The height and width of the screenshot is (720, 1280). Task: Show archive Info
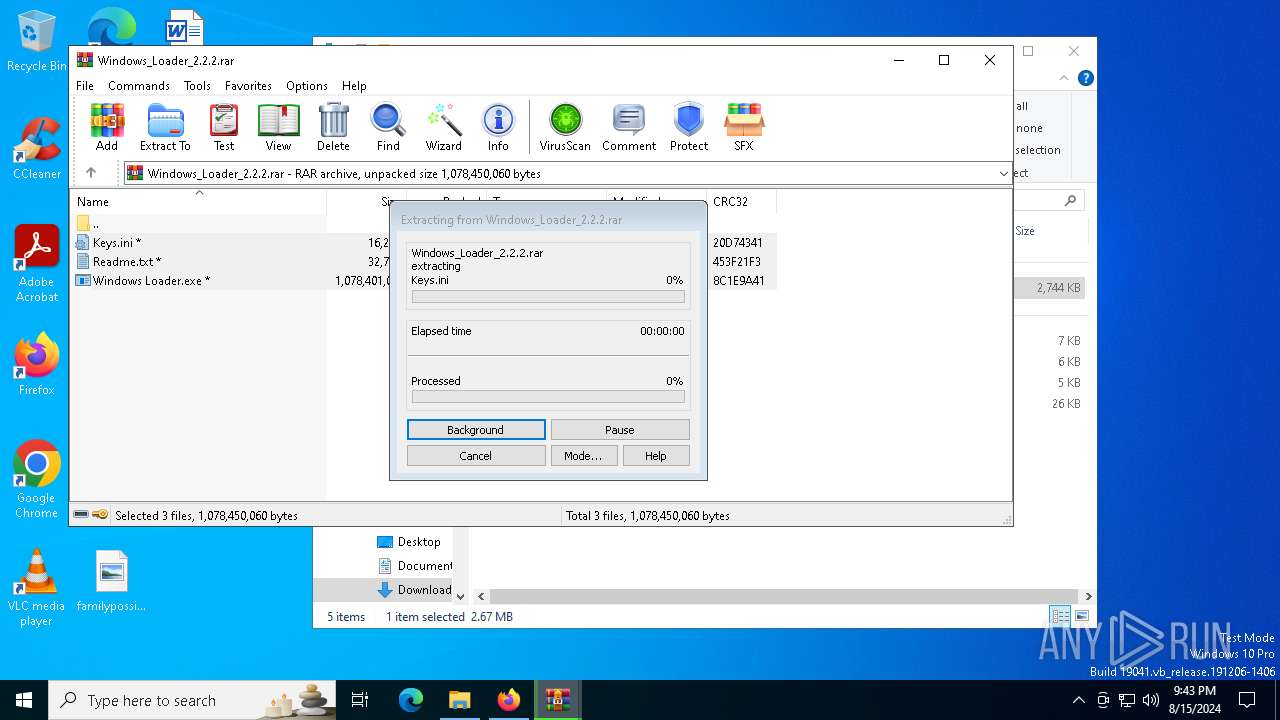click(498, 127)
